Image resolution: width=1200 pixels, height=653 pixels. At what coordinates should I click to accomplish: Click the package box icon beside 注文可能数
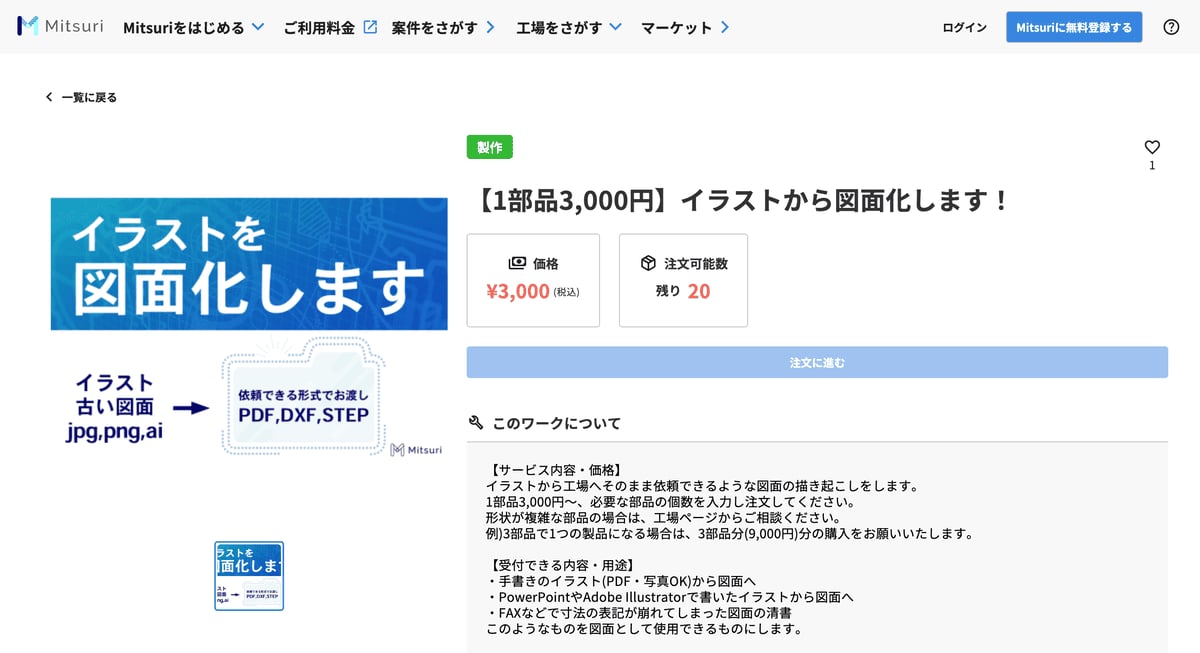click(648, 263)
